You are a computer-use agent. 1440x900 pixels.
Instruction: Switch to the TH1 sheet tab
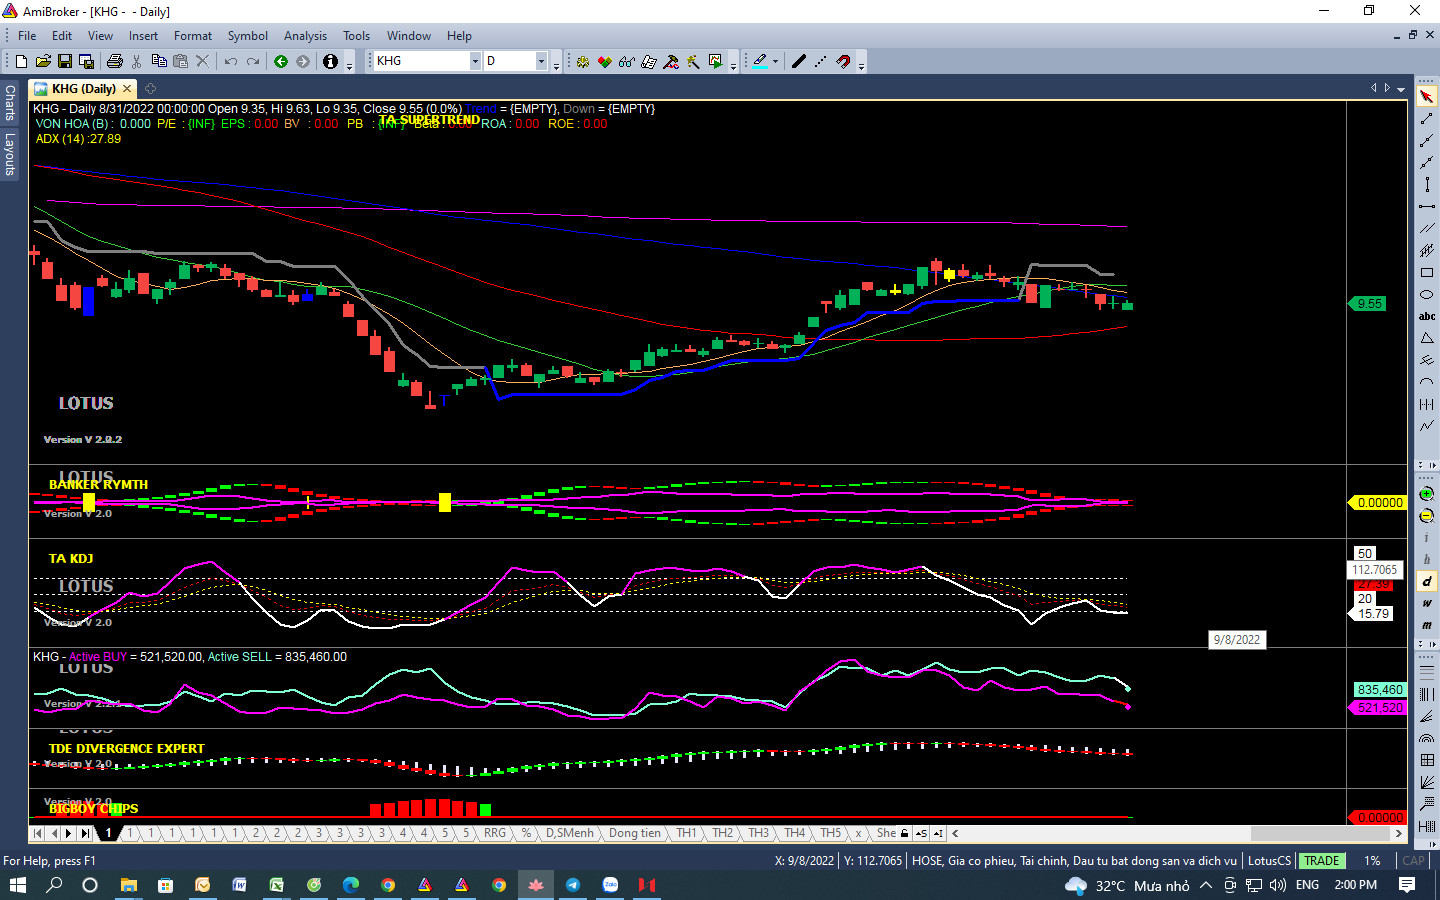coord(686,833)
